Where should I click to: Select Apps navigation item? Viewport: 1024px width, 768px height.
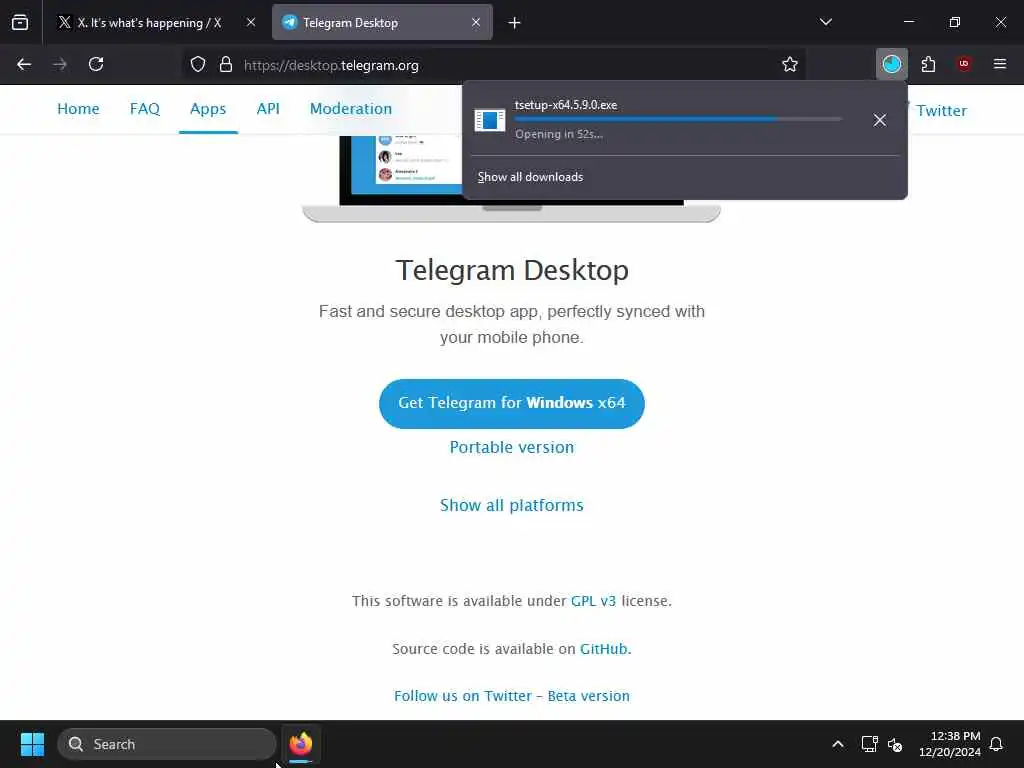point(208,109)
